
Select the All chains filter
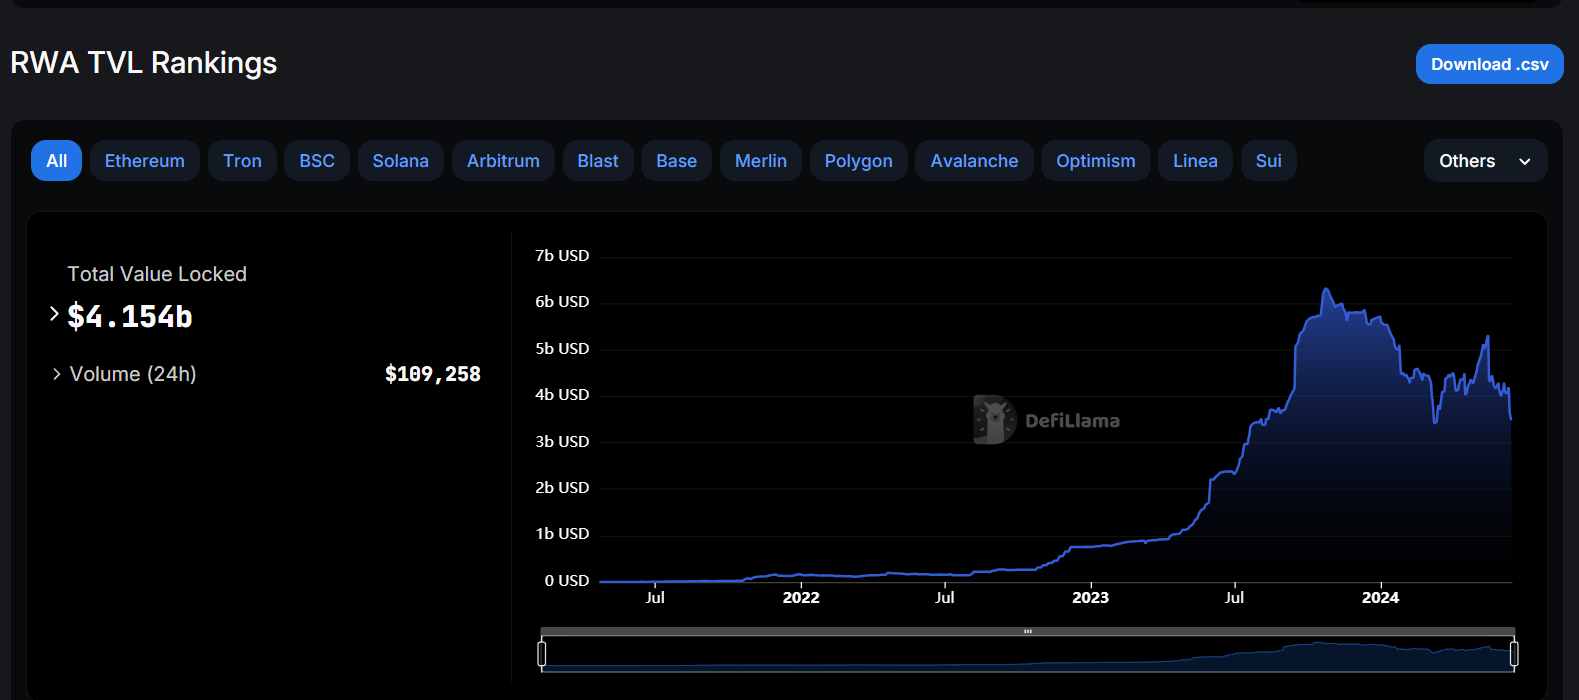tap(57, 161)
